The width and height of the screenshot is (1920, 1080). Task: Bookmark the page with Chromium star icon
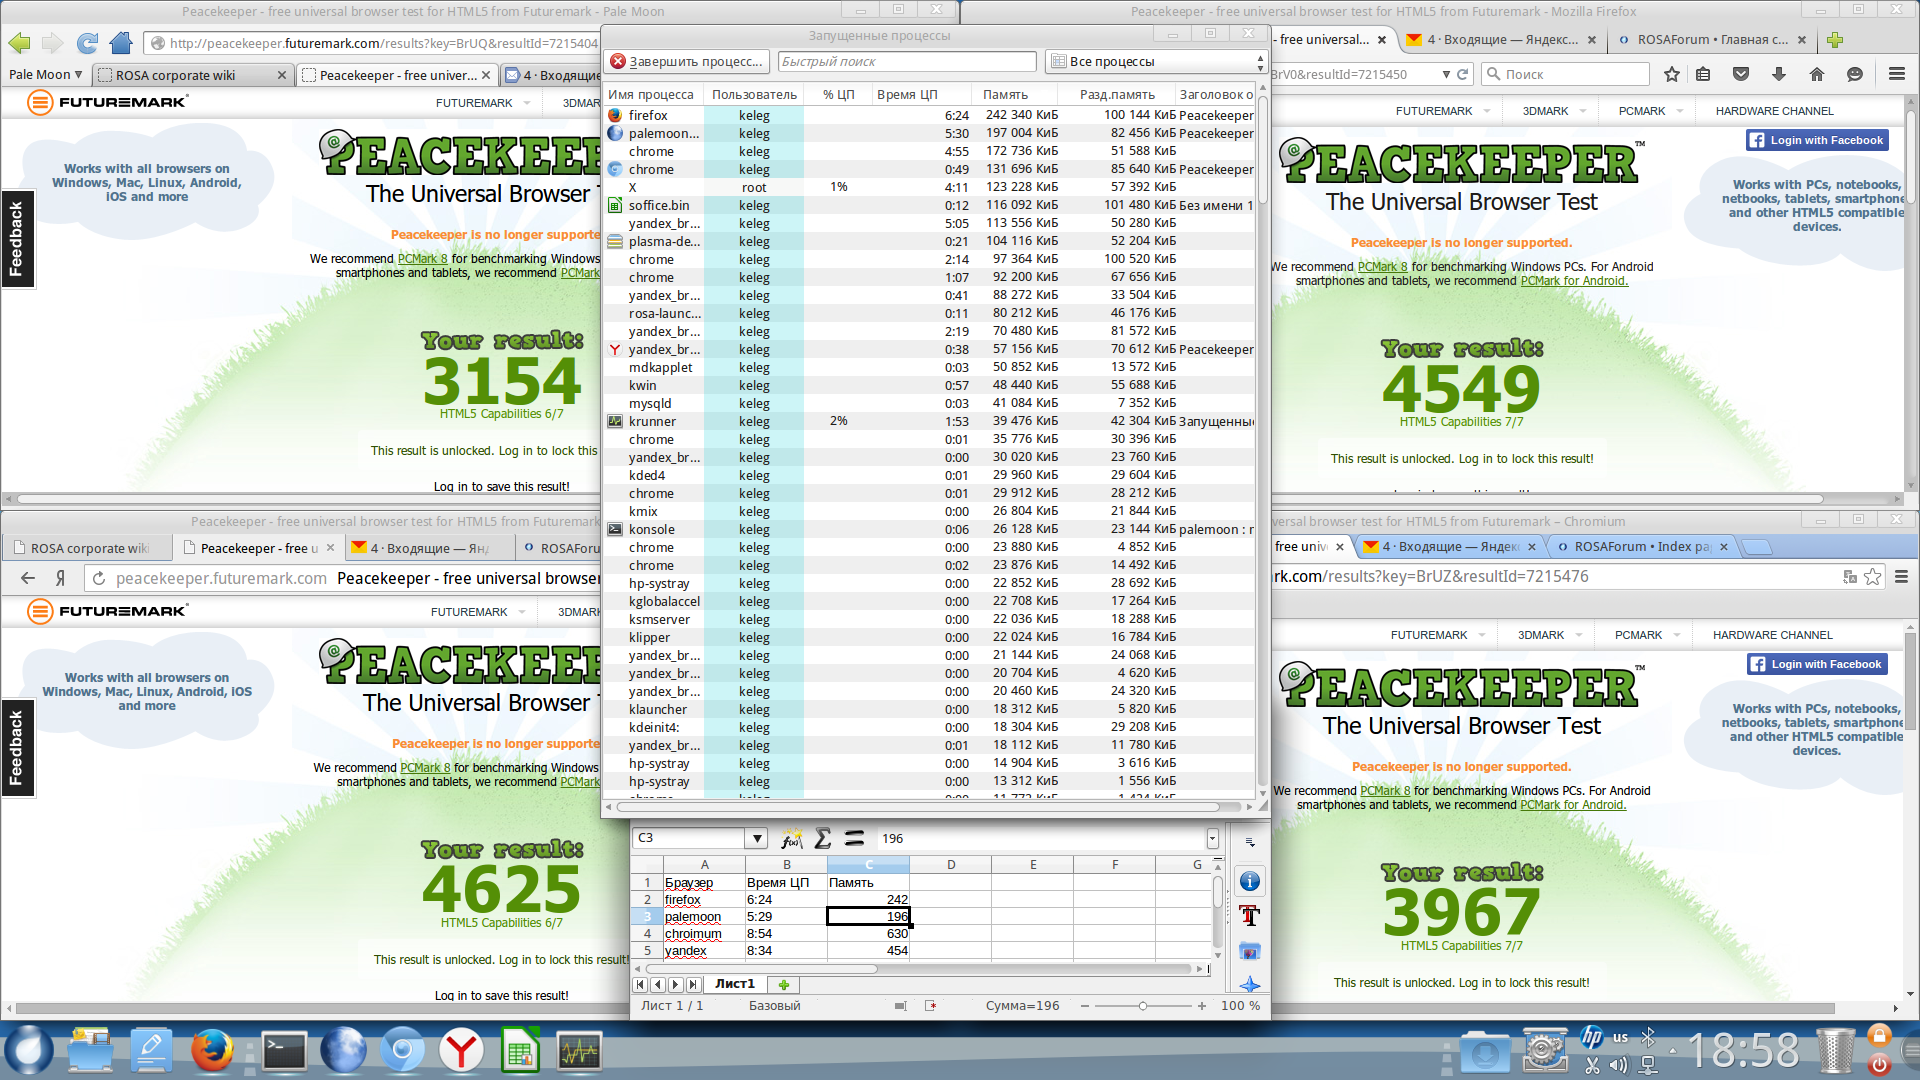pos(1873,577)
